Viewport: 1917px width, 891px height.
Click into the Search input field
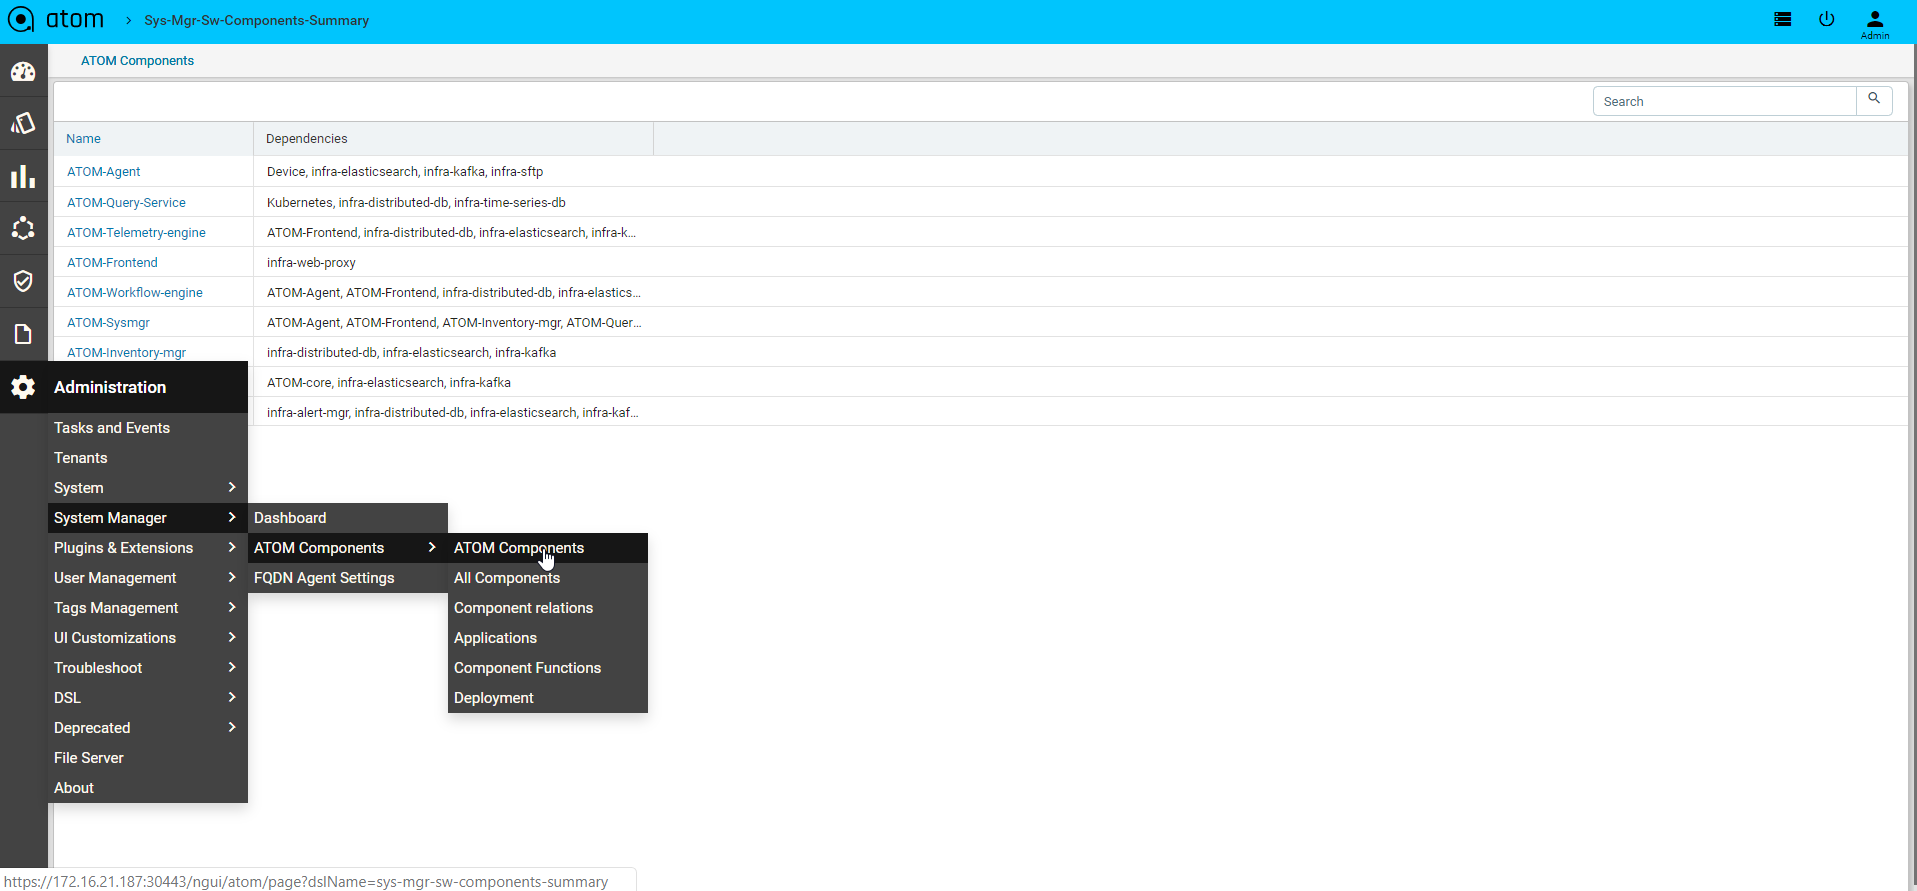[x=1724, y=101]
